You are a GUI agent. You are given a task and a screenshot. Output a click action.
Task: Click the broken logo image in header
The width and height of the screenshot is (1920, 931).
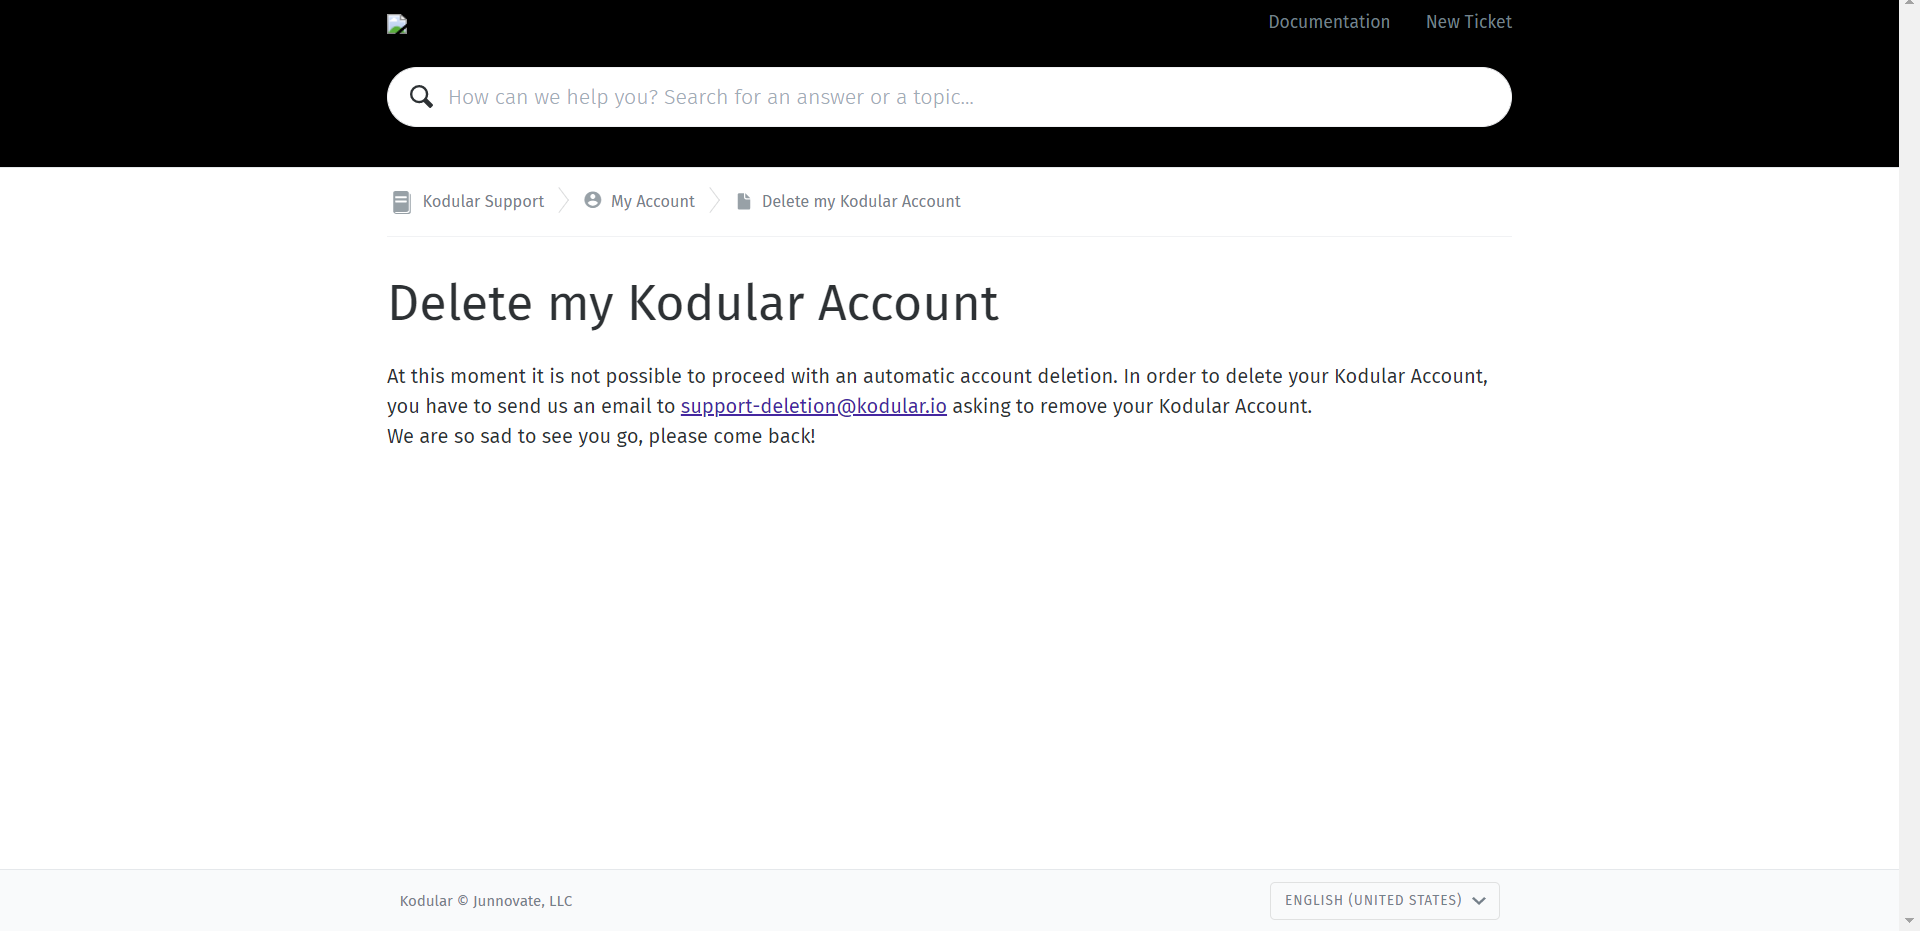pyautogui.click(x=397, y=24)
